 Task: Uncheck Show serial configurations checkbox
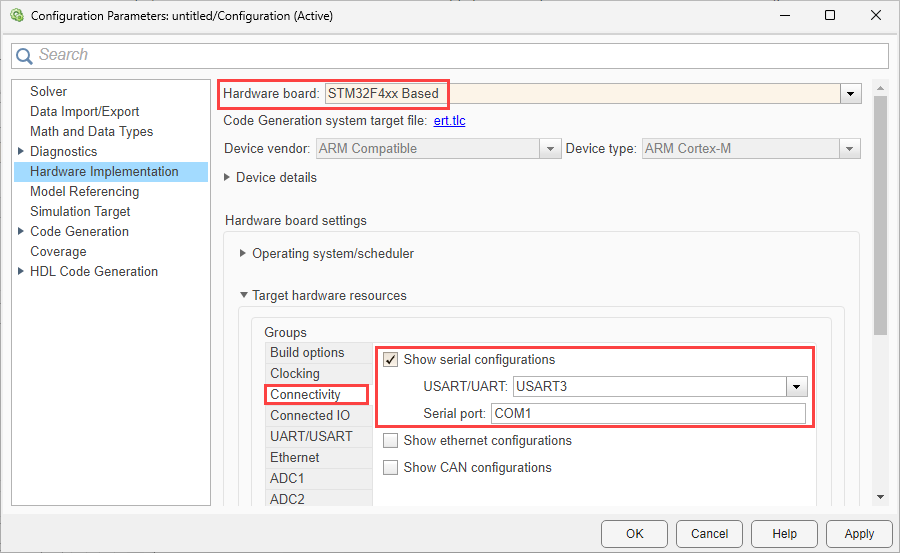click(391, 360)
